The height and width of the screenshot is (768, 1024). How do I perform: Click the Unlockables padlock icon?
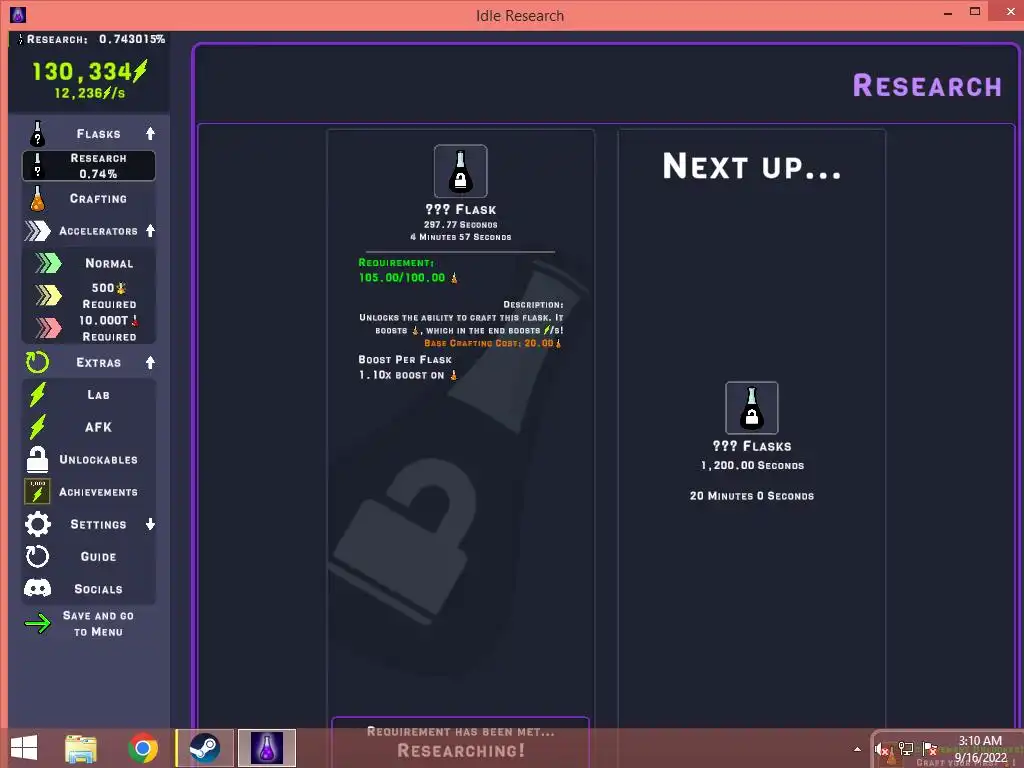click(x=37, y=459)
